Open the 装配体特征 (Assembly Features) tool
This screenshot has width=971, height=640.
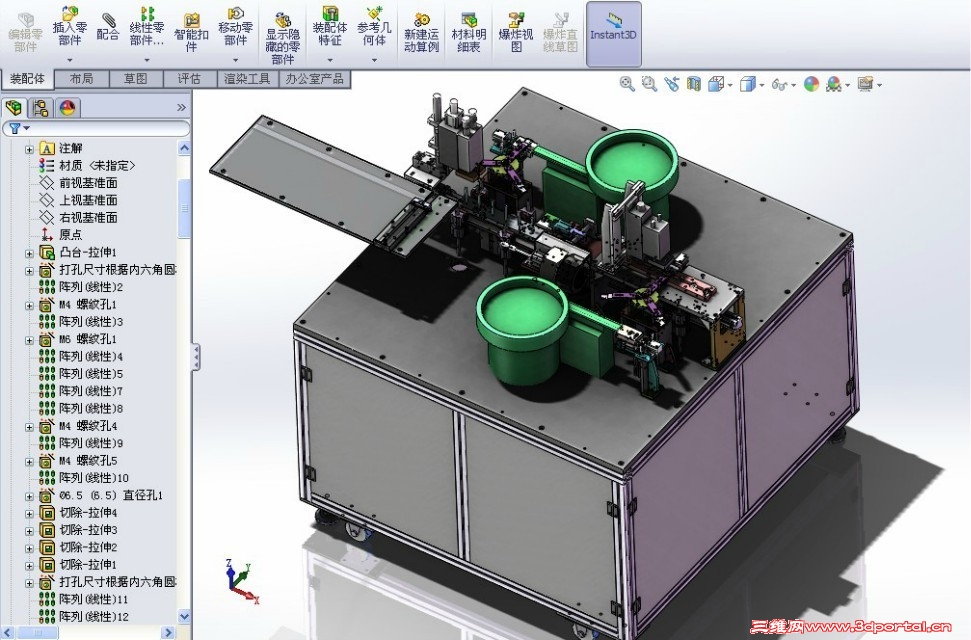[x=330, y=26]
